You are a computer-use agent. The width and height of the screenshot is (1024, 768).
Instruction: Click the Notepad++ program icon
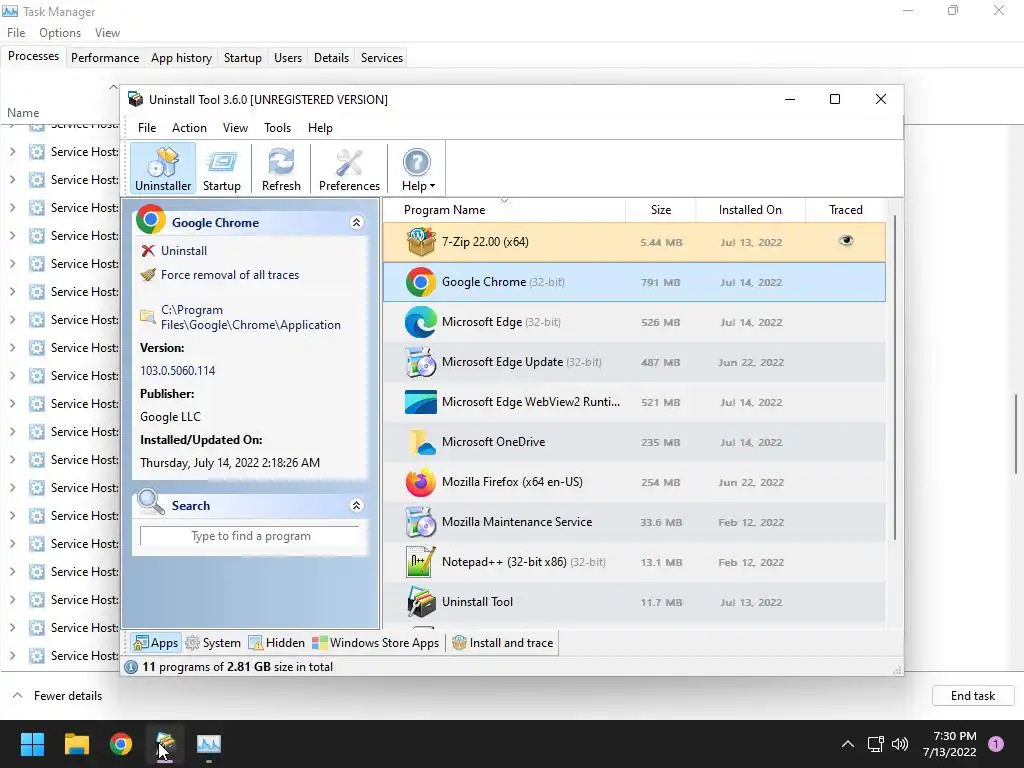point(421,562)
